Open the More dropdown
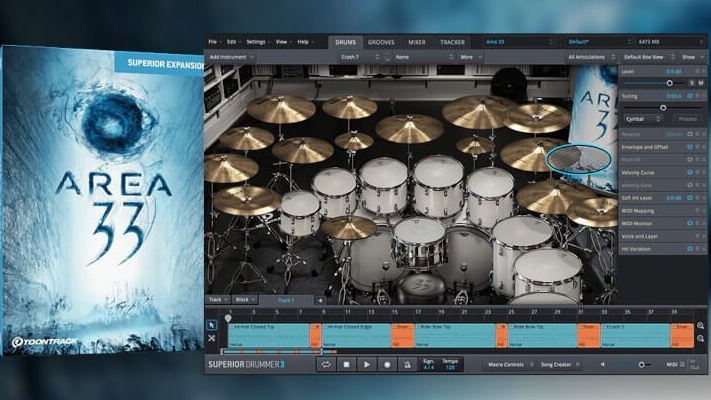 (x=471, y=57)
